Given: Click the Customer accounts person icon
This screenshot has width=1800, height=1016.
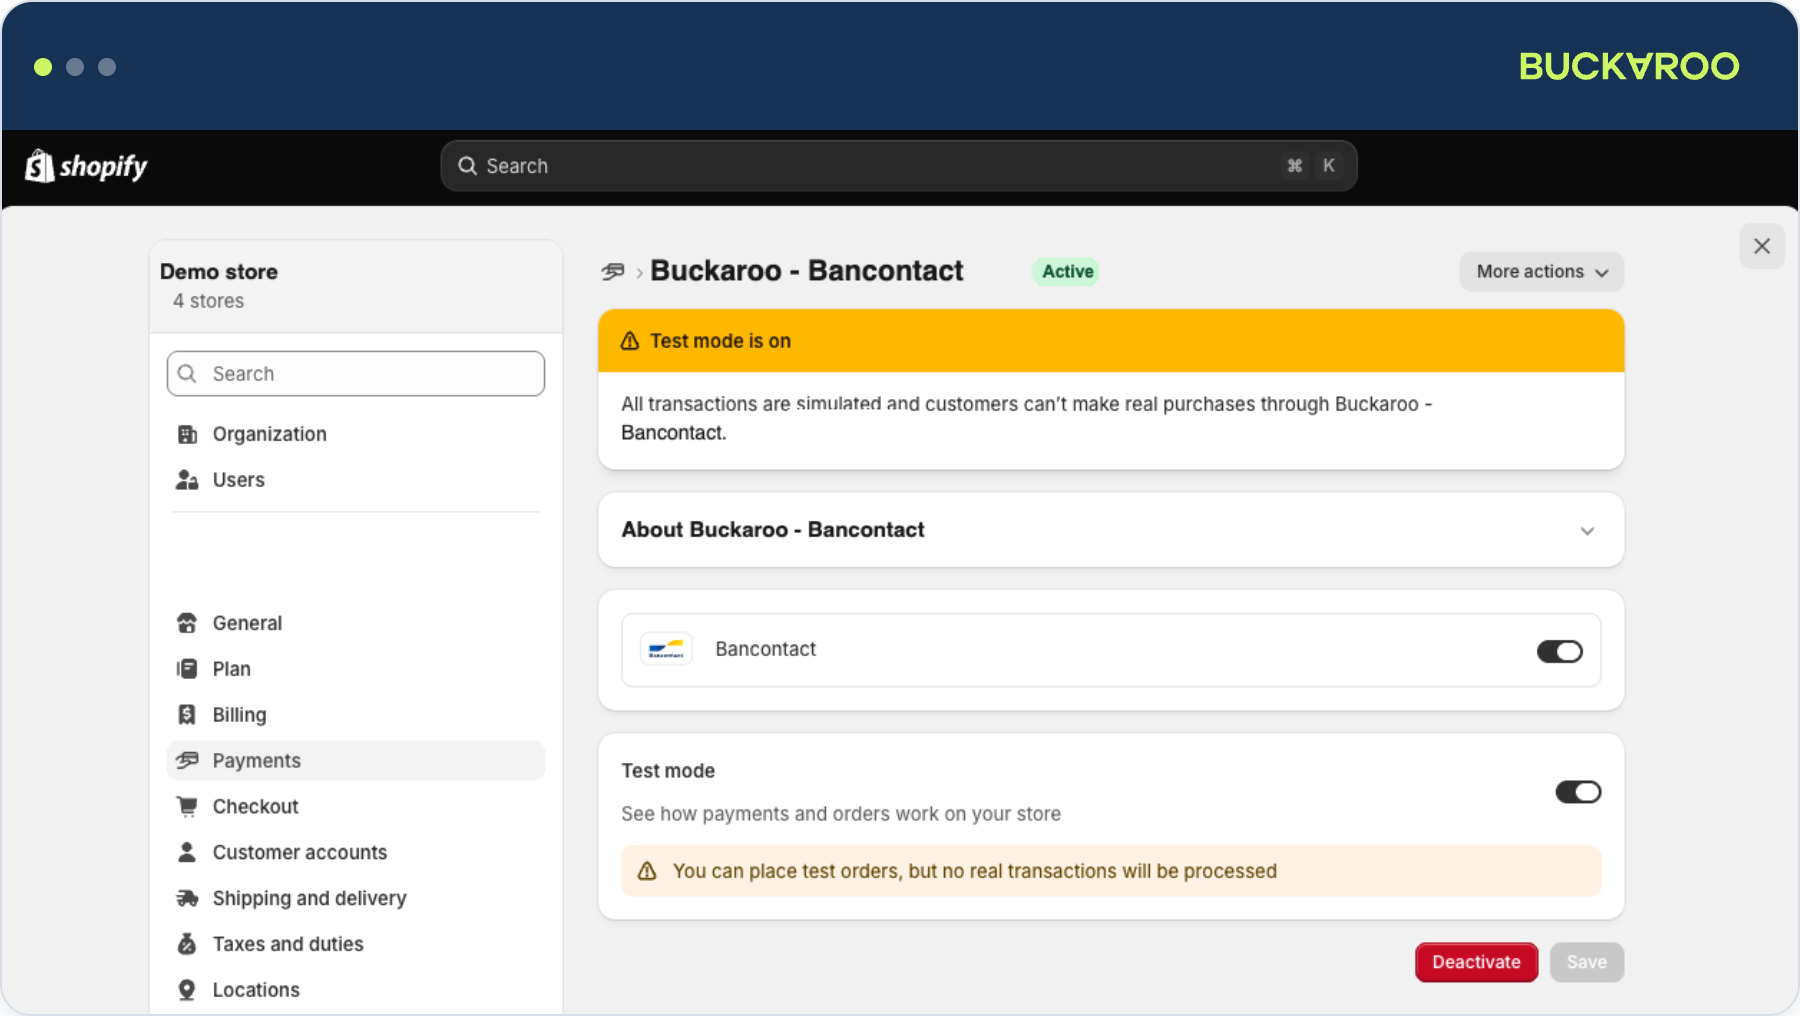Looking at the screenshot, I should 187,852.
